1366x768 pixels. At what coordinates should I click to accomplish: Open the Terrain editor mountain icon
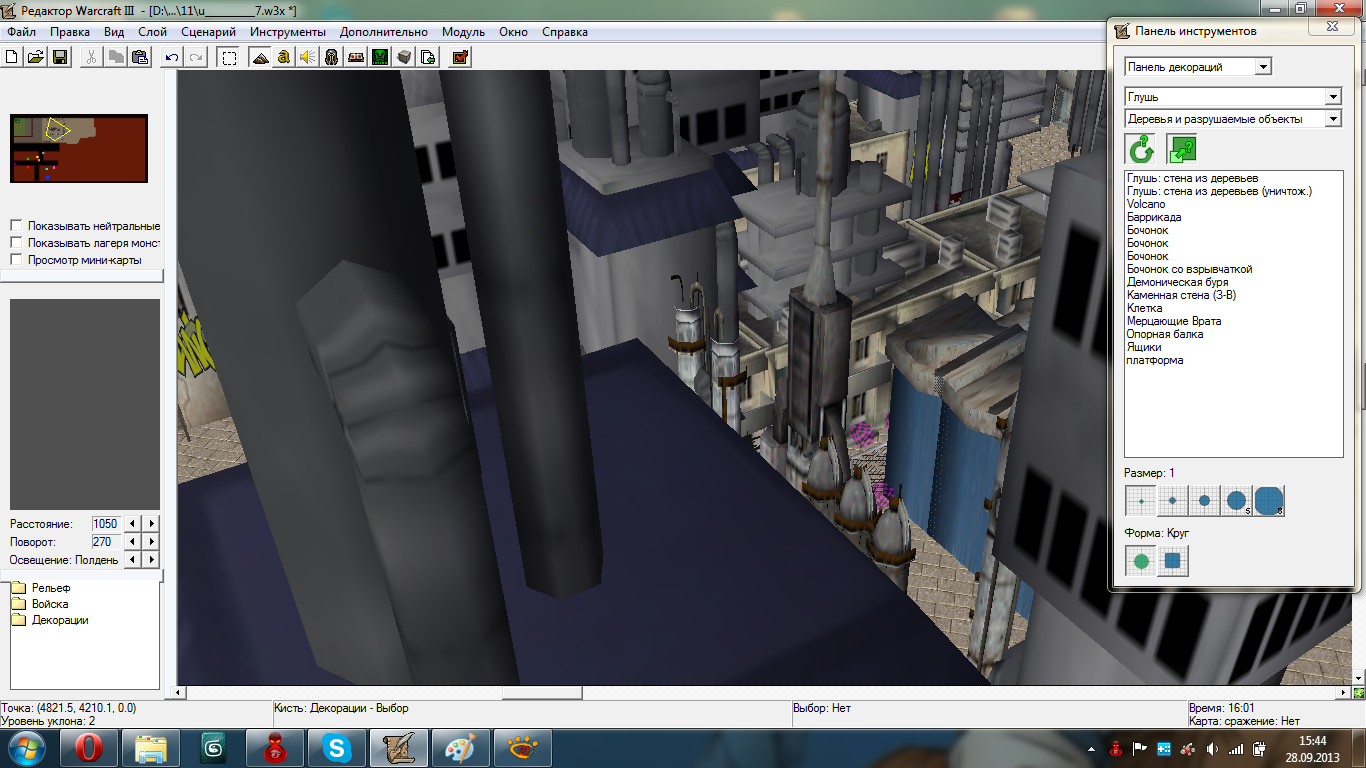click(x=260, y=57)
